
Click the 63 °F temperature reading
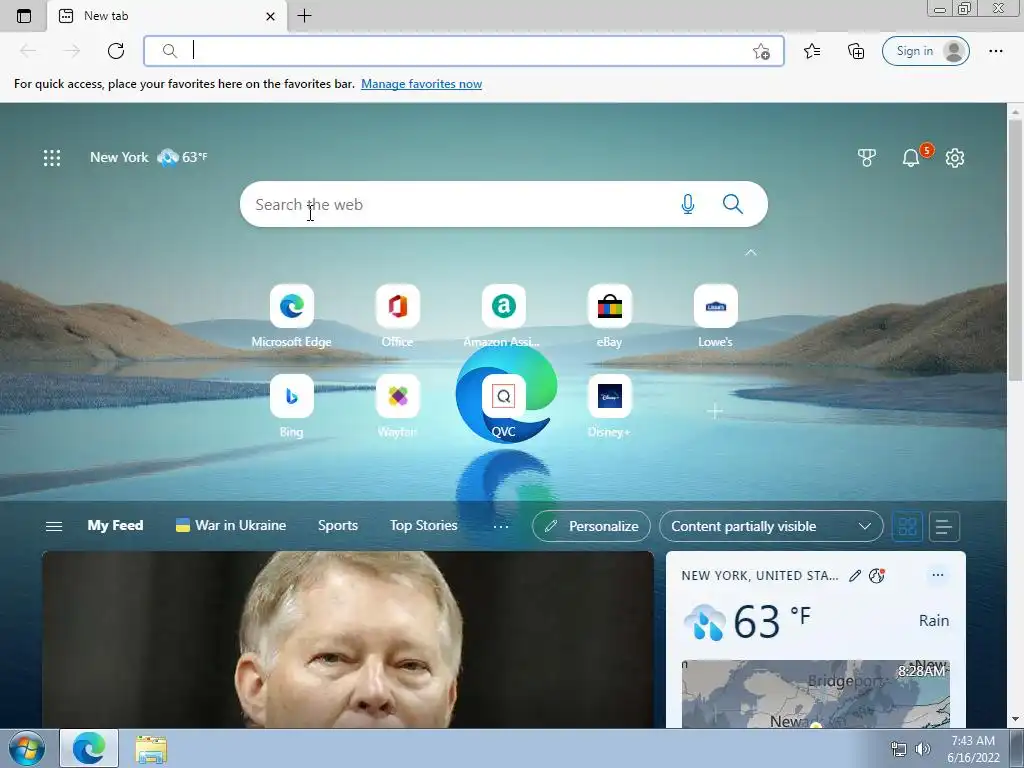click(x=772, y=620)
